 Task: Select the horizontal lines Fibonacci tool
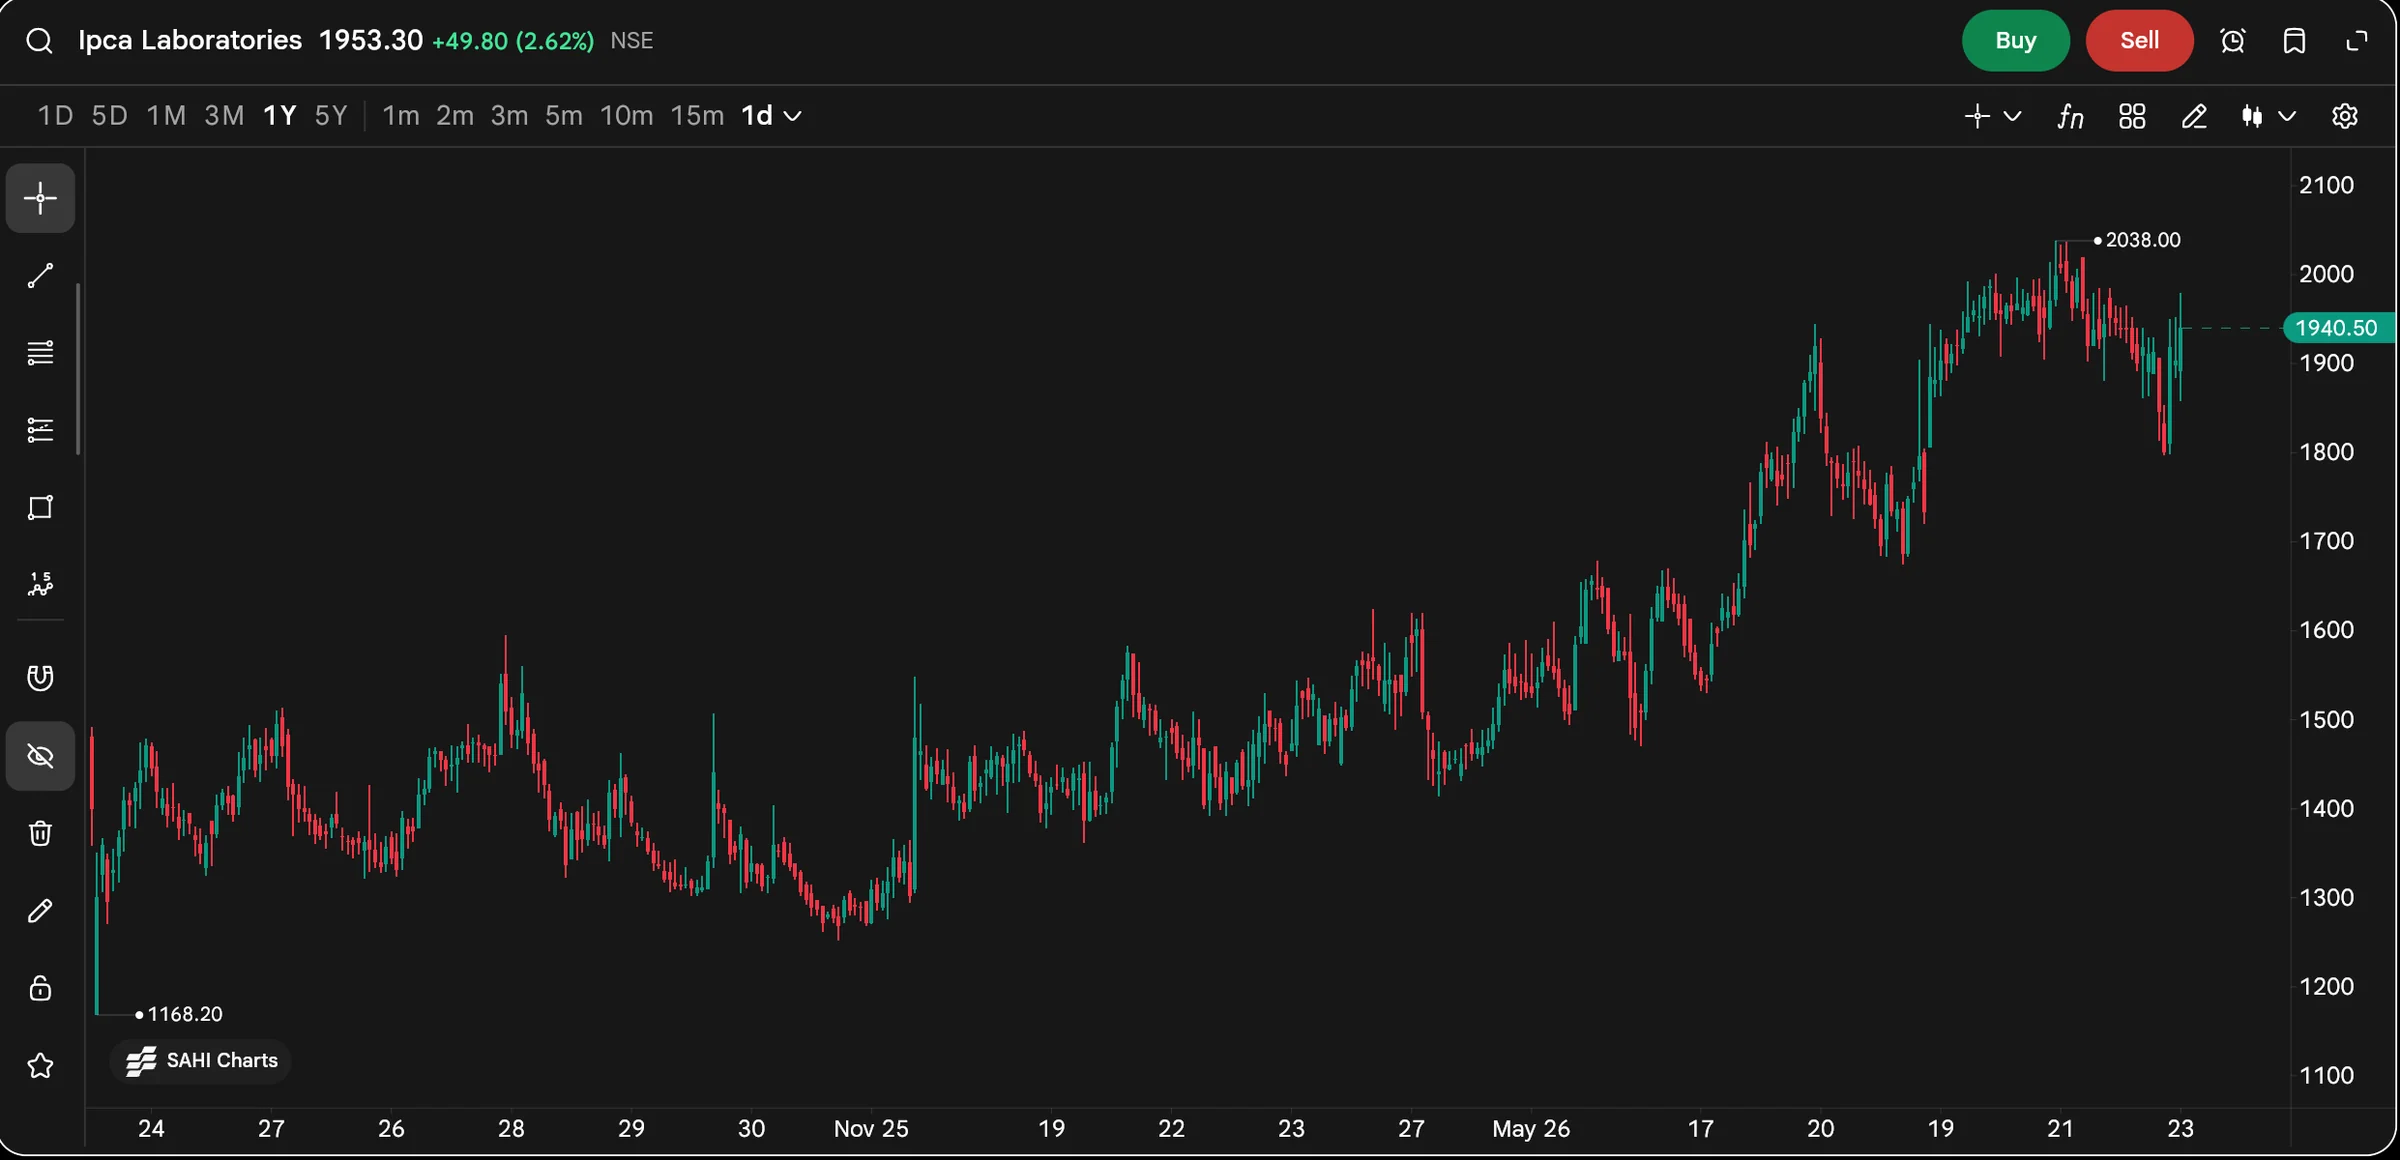point(40,353)
